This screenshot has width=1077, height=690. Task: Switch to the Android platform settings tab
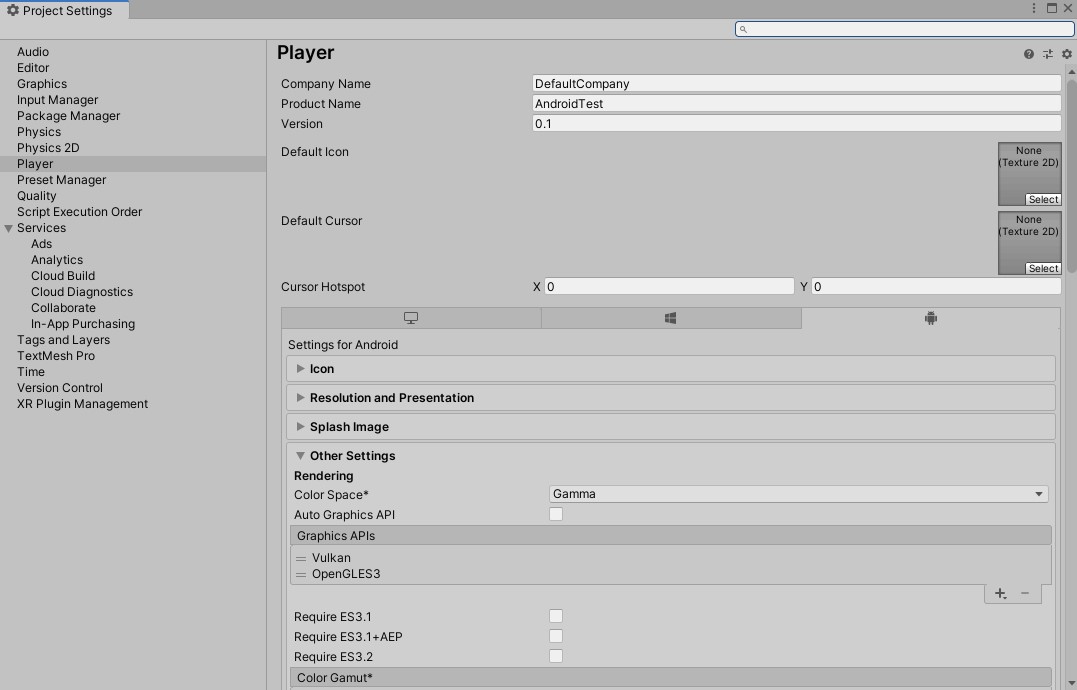[930, 318]
